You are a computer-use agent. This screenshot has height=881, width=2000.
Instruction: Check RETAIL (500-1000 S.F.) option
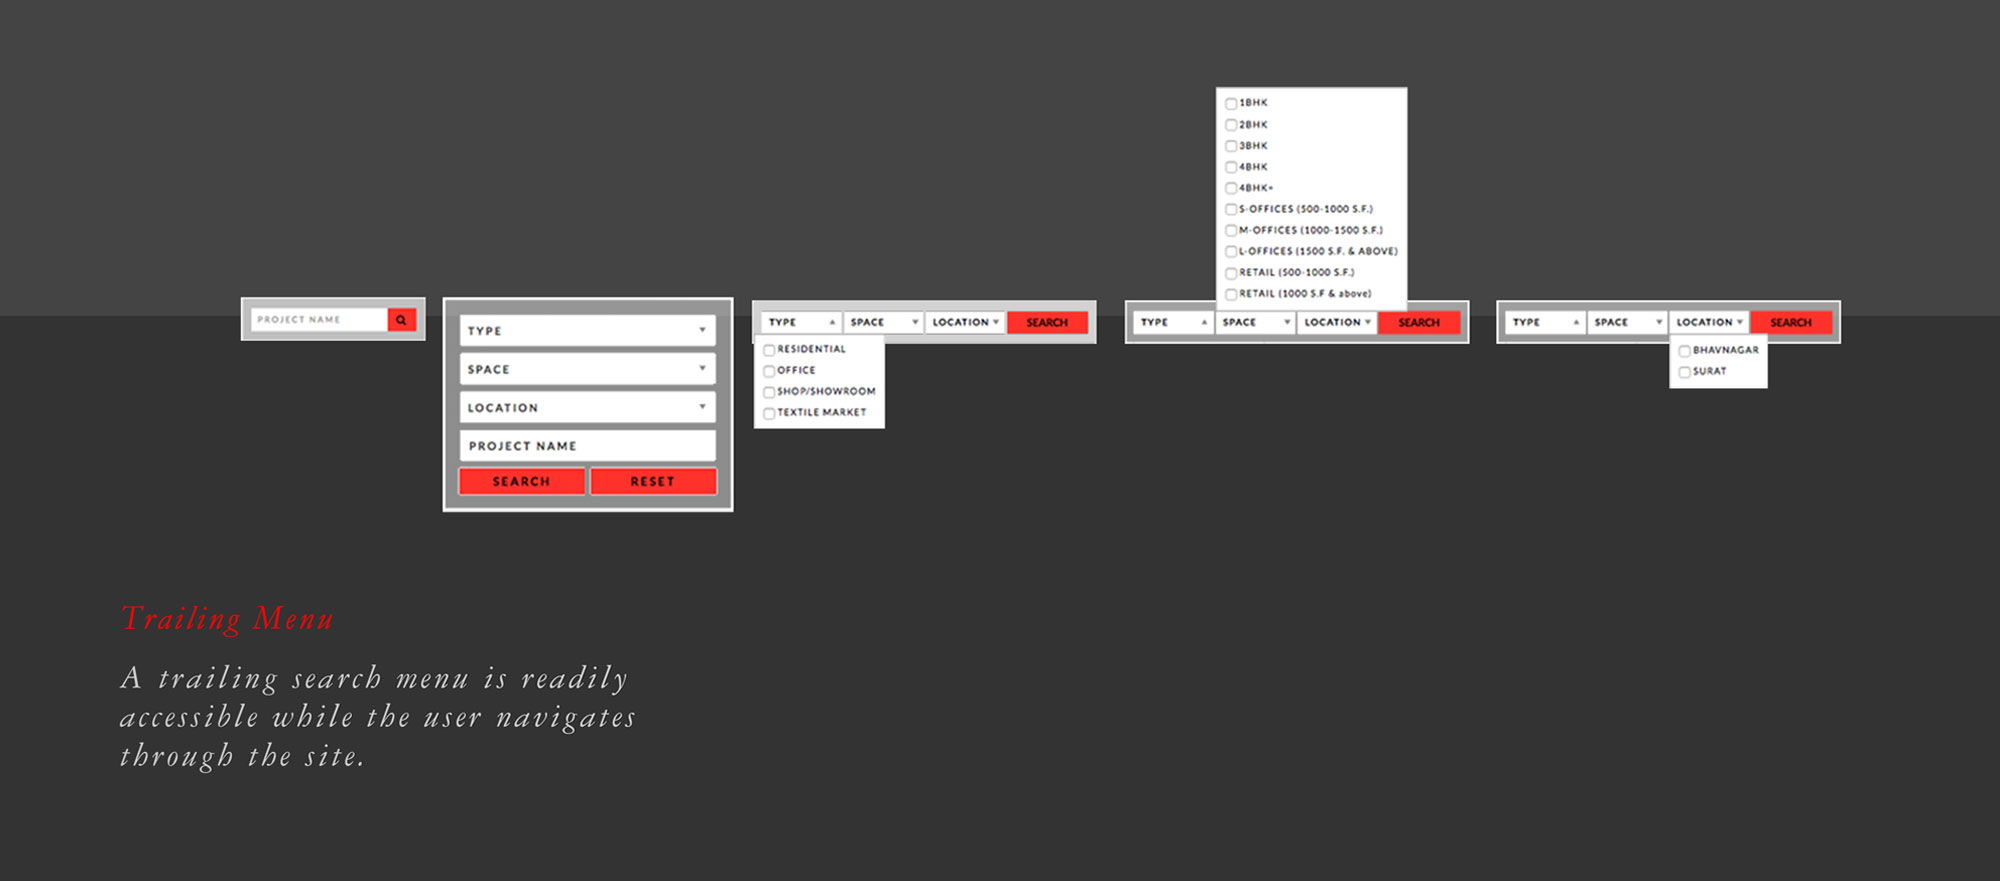1231,273
